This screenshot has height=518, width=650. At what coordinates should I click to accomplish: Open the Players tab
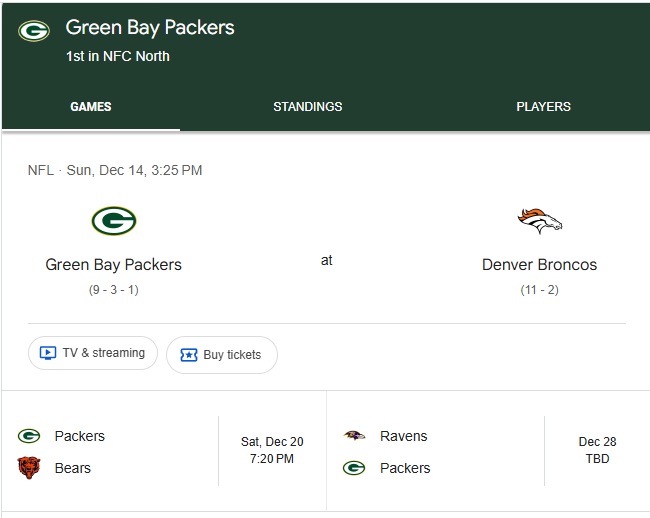[543, 107]
